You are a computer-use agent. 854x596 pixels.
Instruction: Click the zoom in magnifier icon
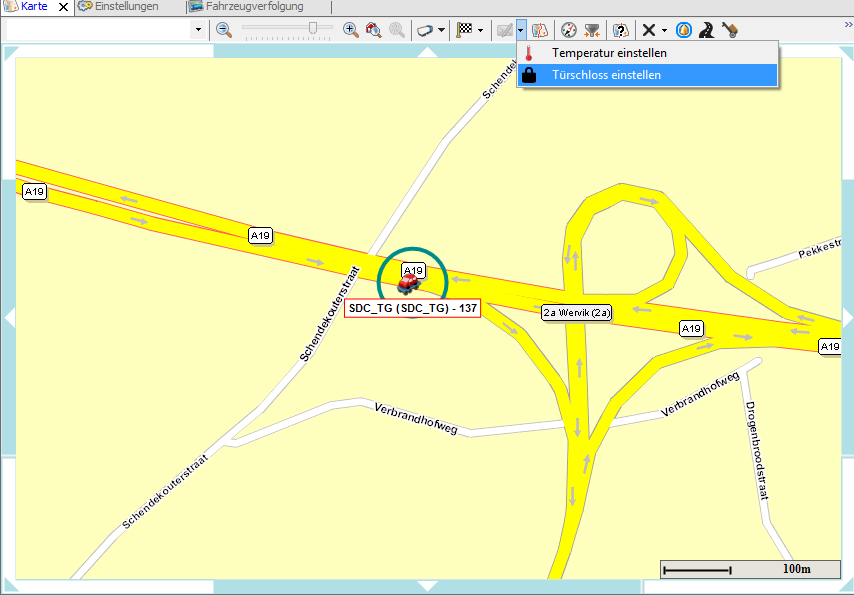(x=351, y=30)
